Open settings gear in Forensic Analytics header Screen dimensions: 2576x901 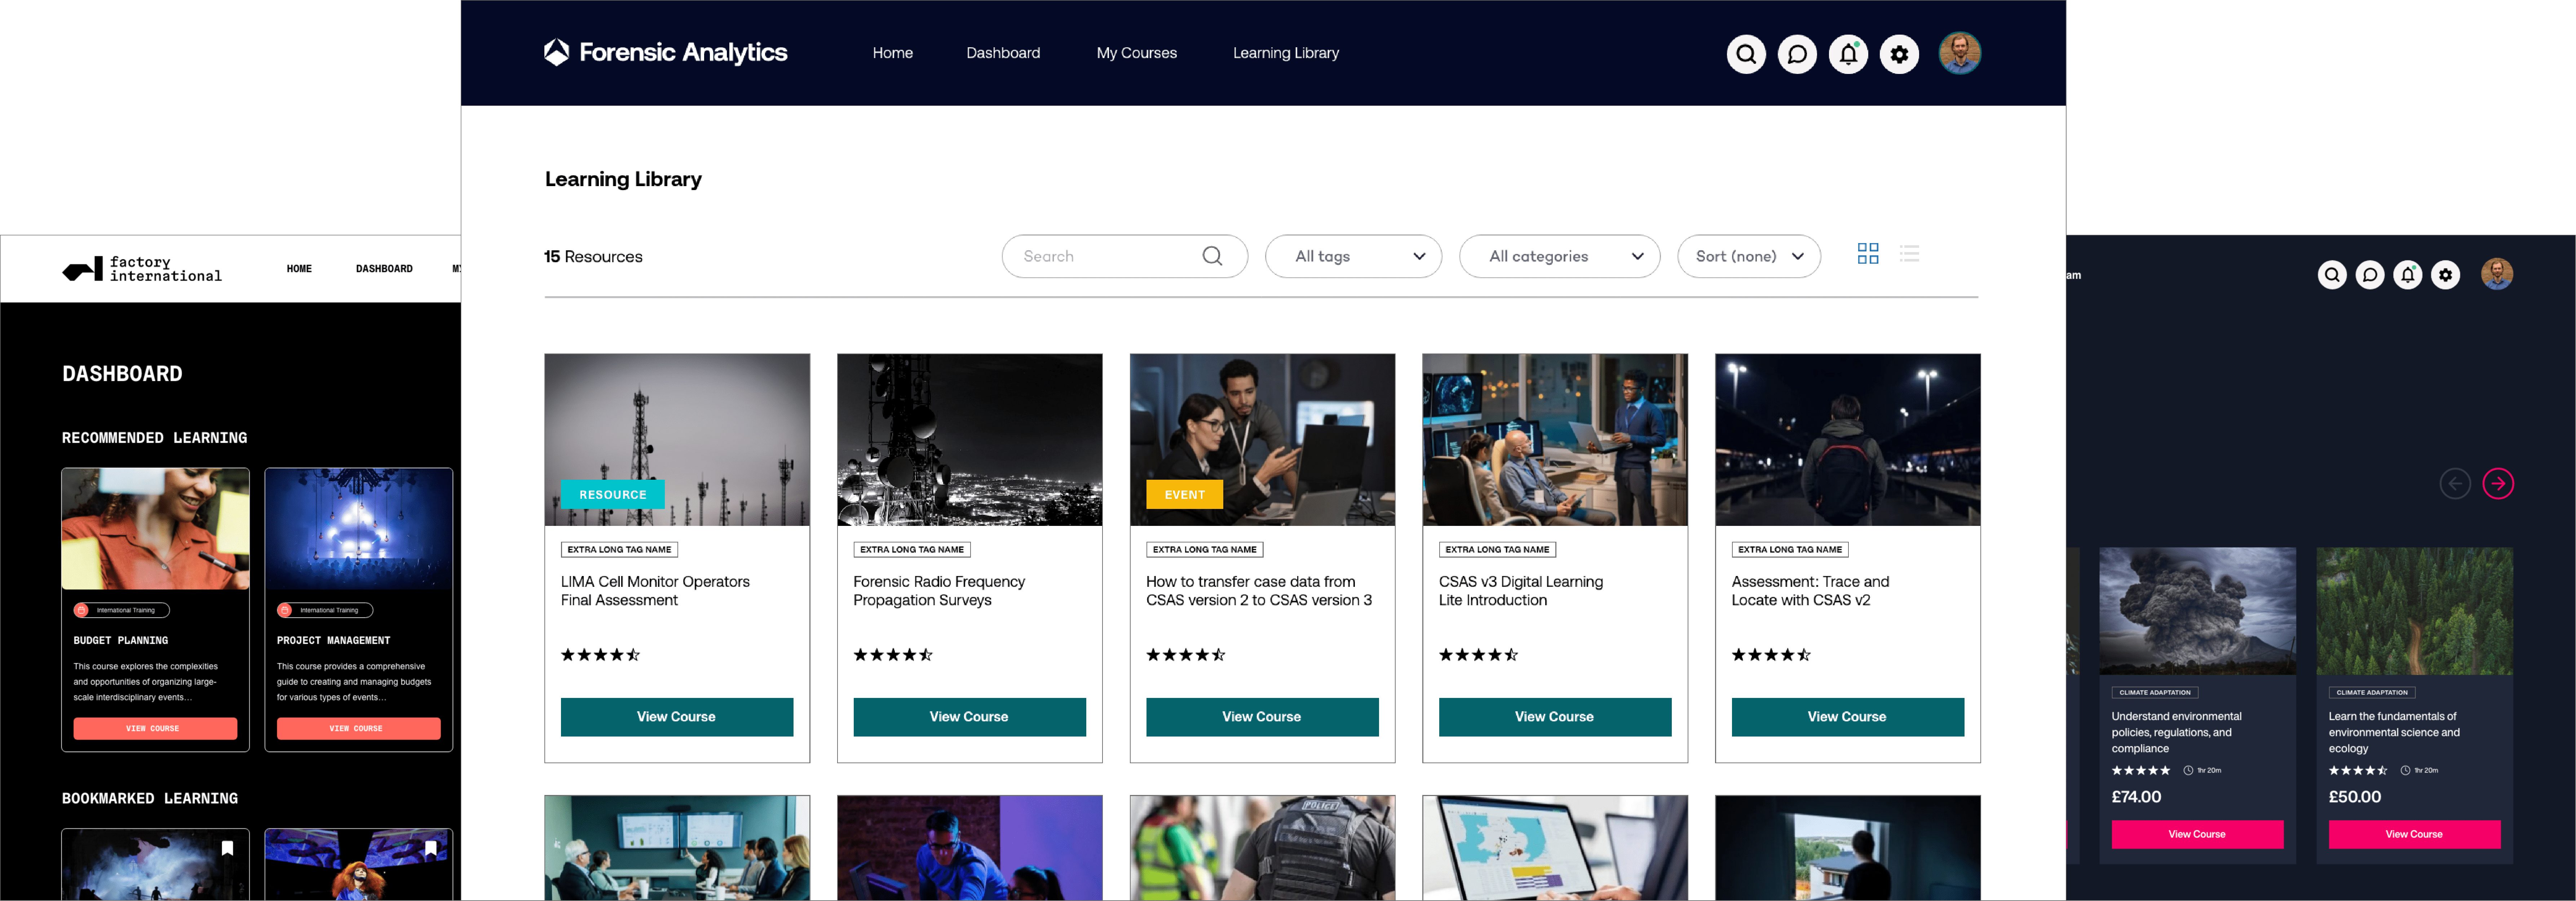[1899, 54]
